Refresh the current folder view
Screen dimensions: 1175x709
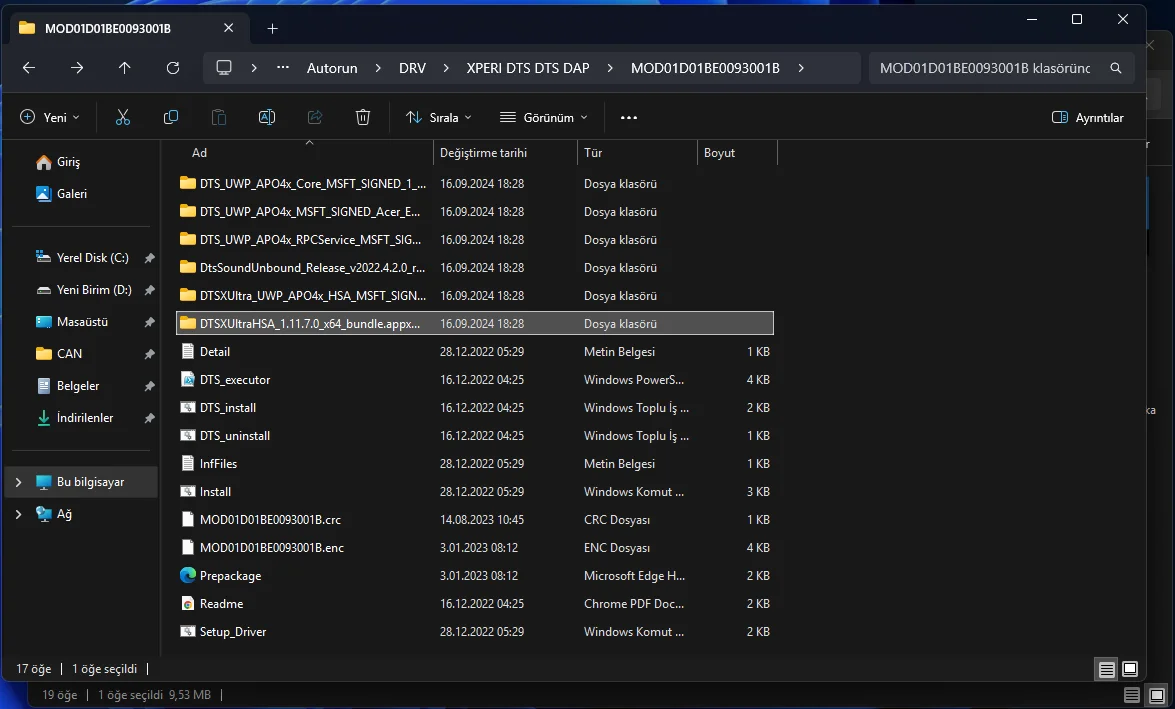coord(173,68)
